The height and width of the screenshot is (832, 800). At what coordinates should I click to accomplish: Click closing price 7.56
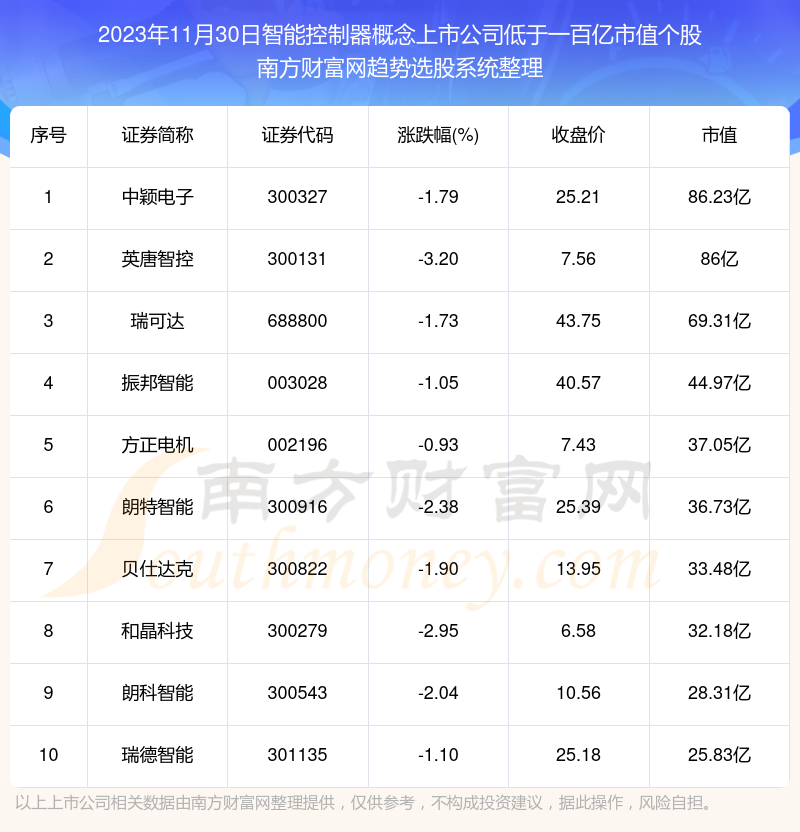[x=578, y=259]
